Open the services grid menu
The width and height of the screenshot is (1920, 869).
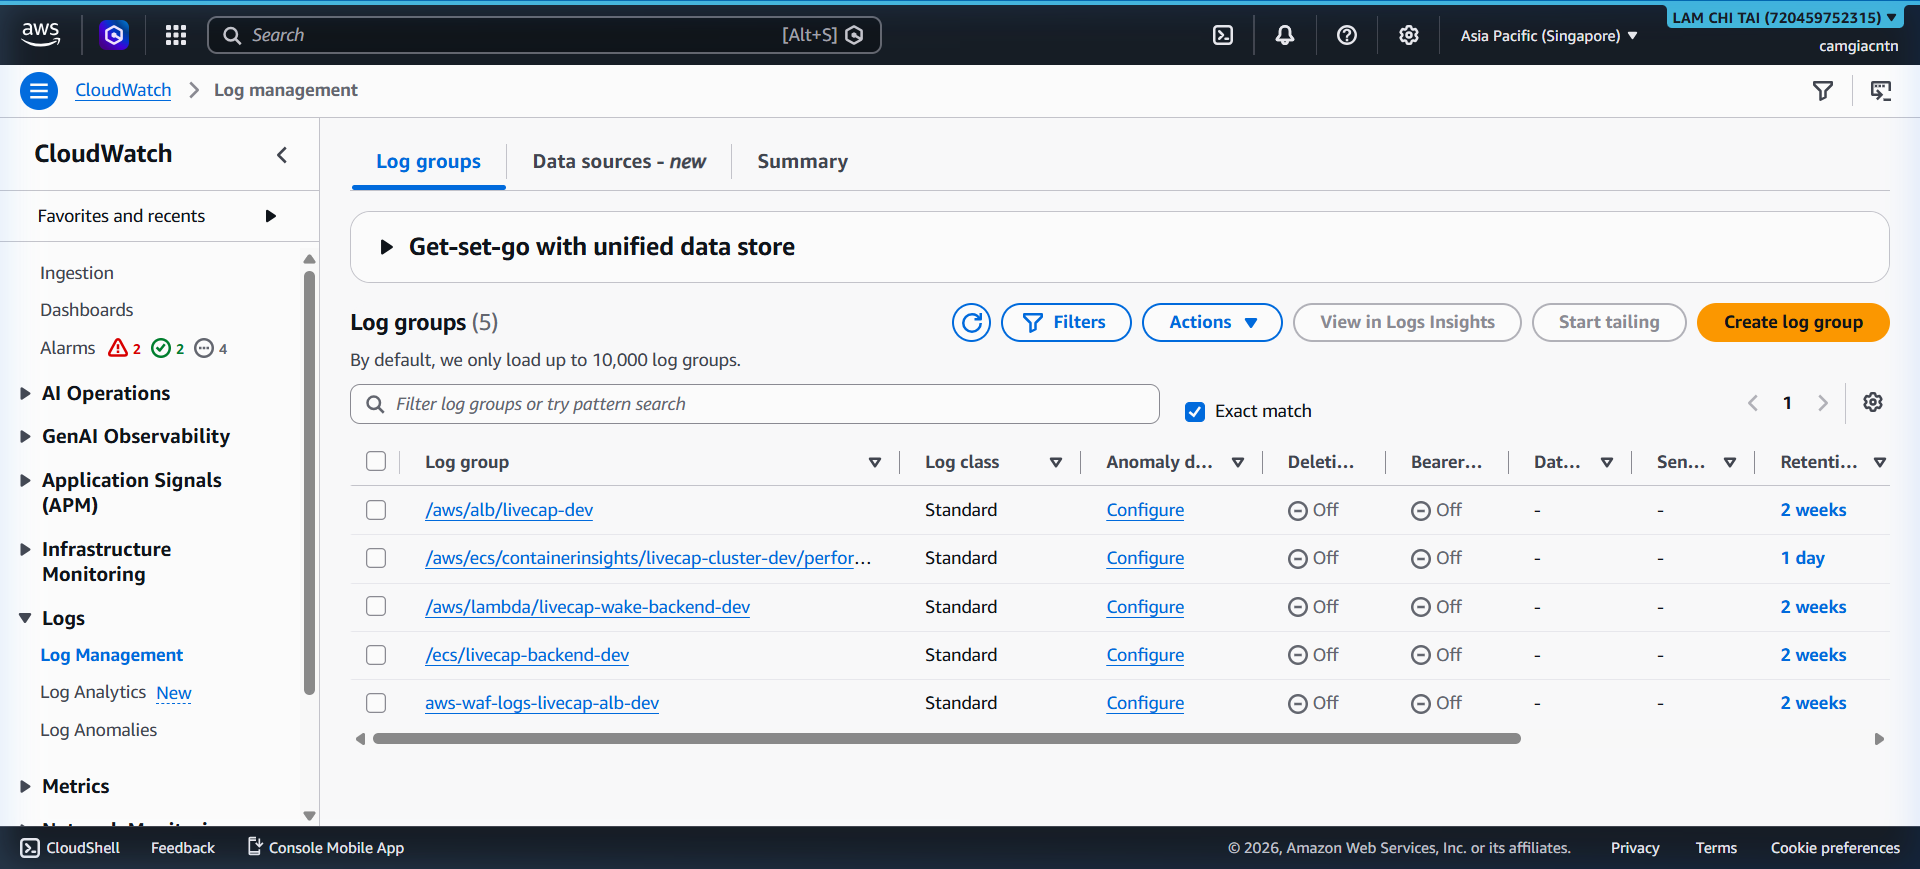(x=176, y=35)
